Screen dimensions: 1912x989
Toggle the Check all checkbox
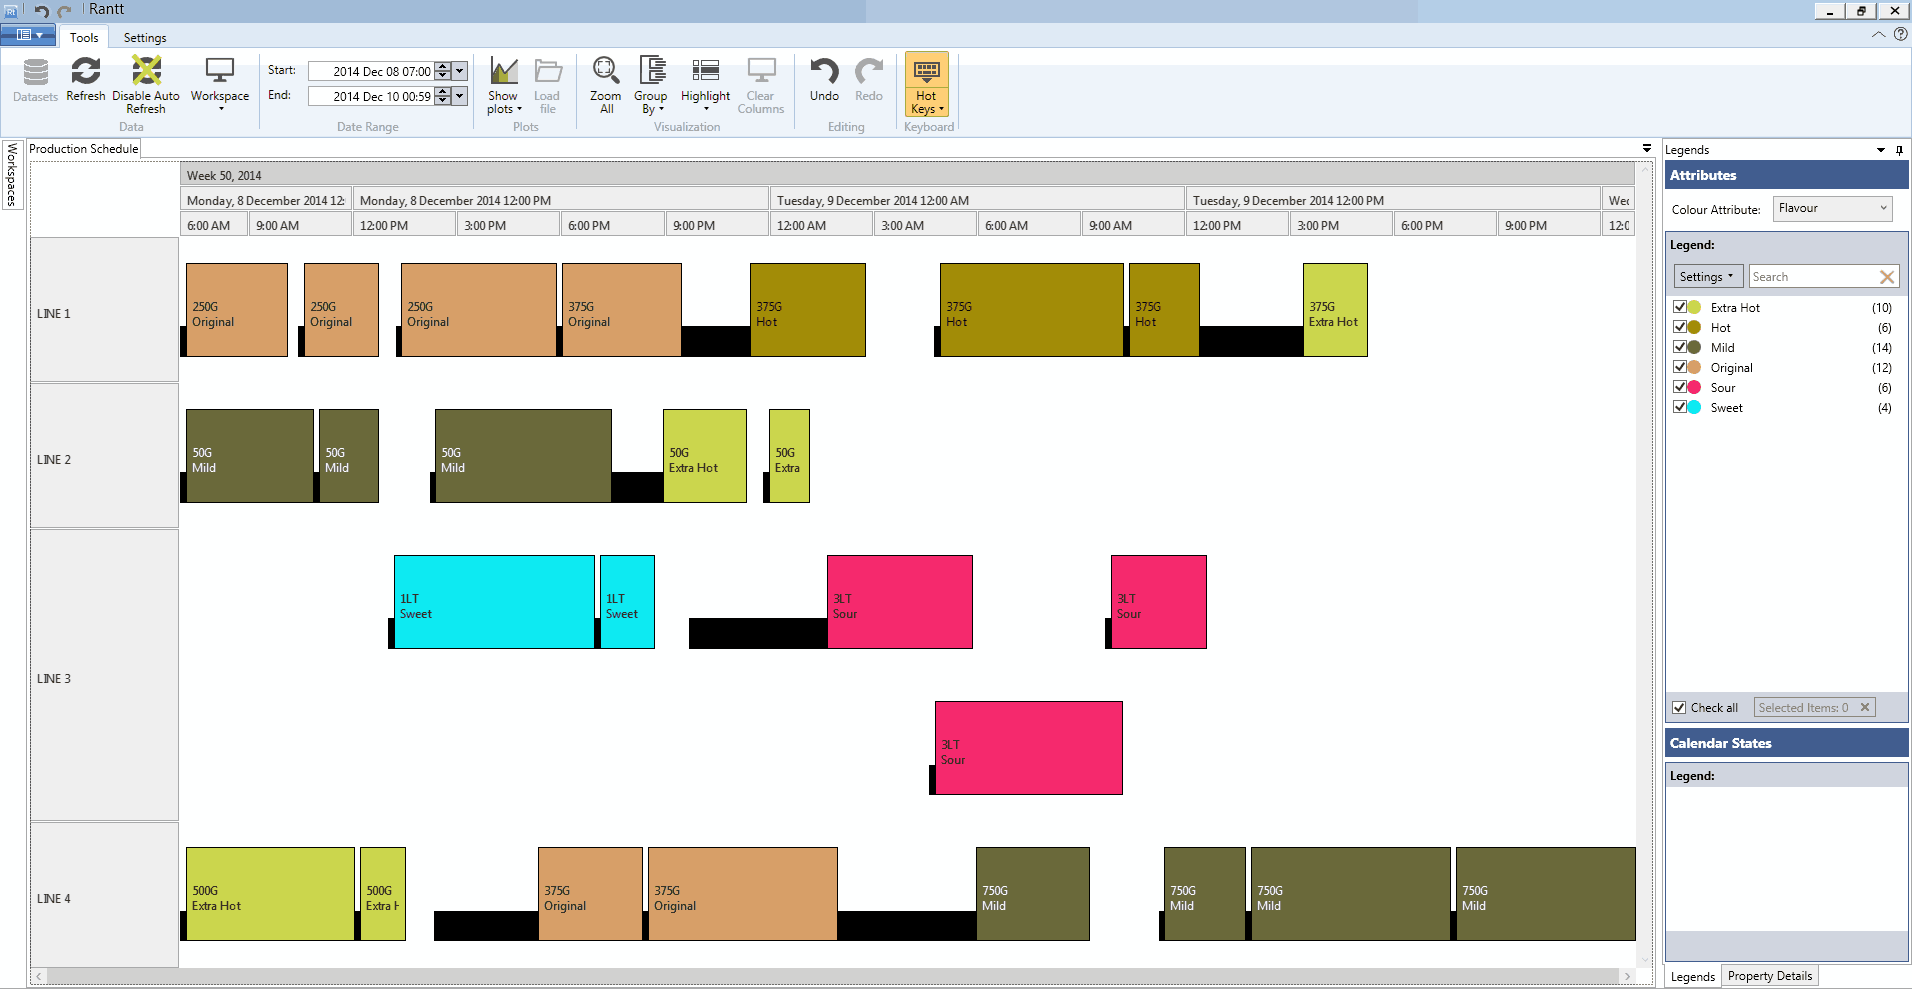coord(1679,708)
